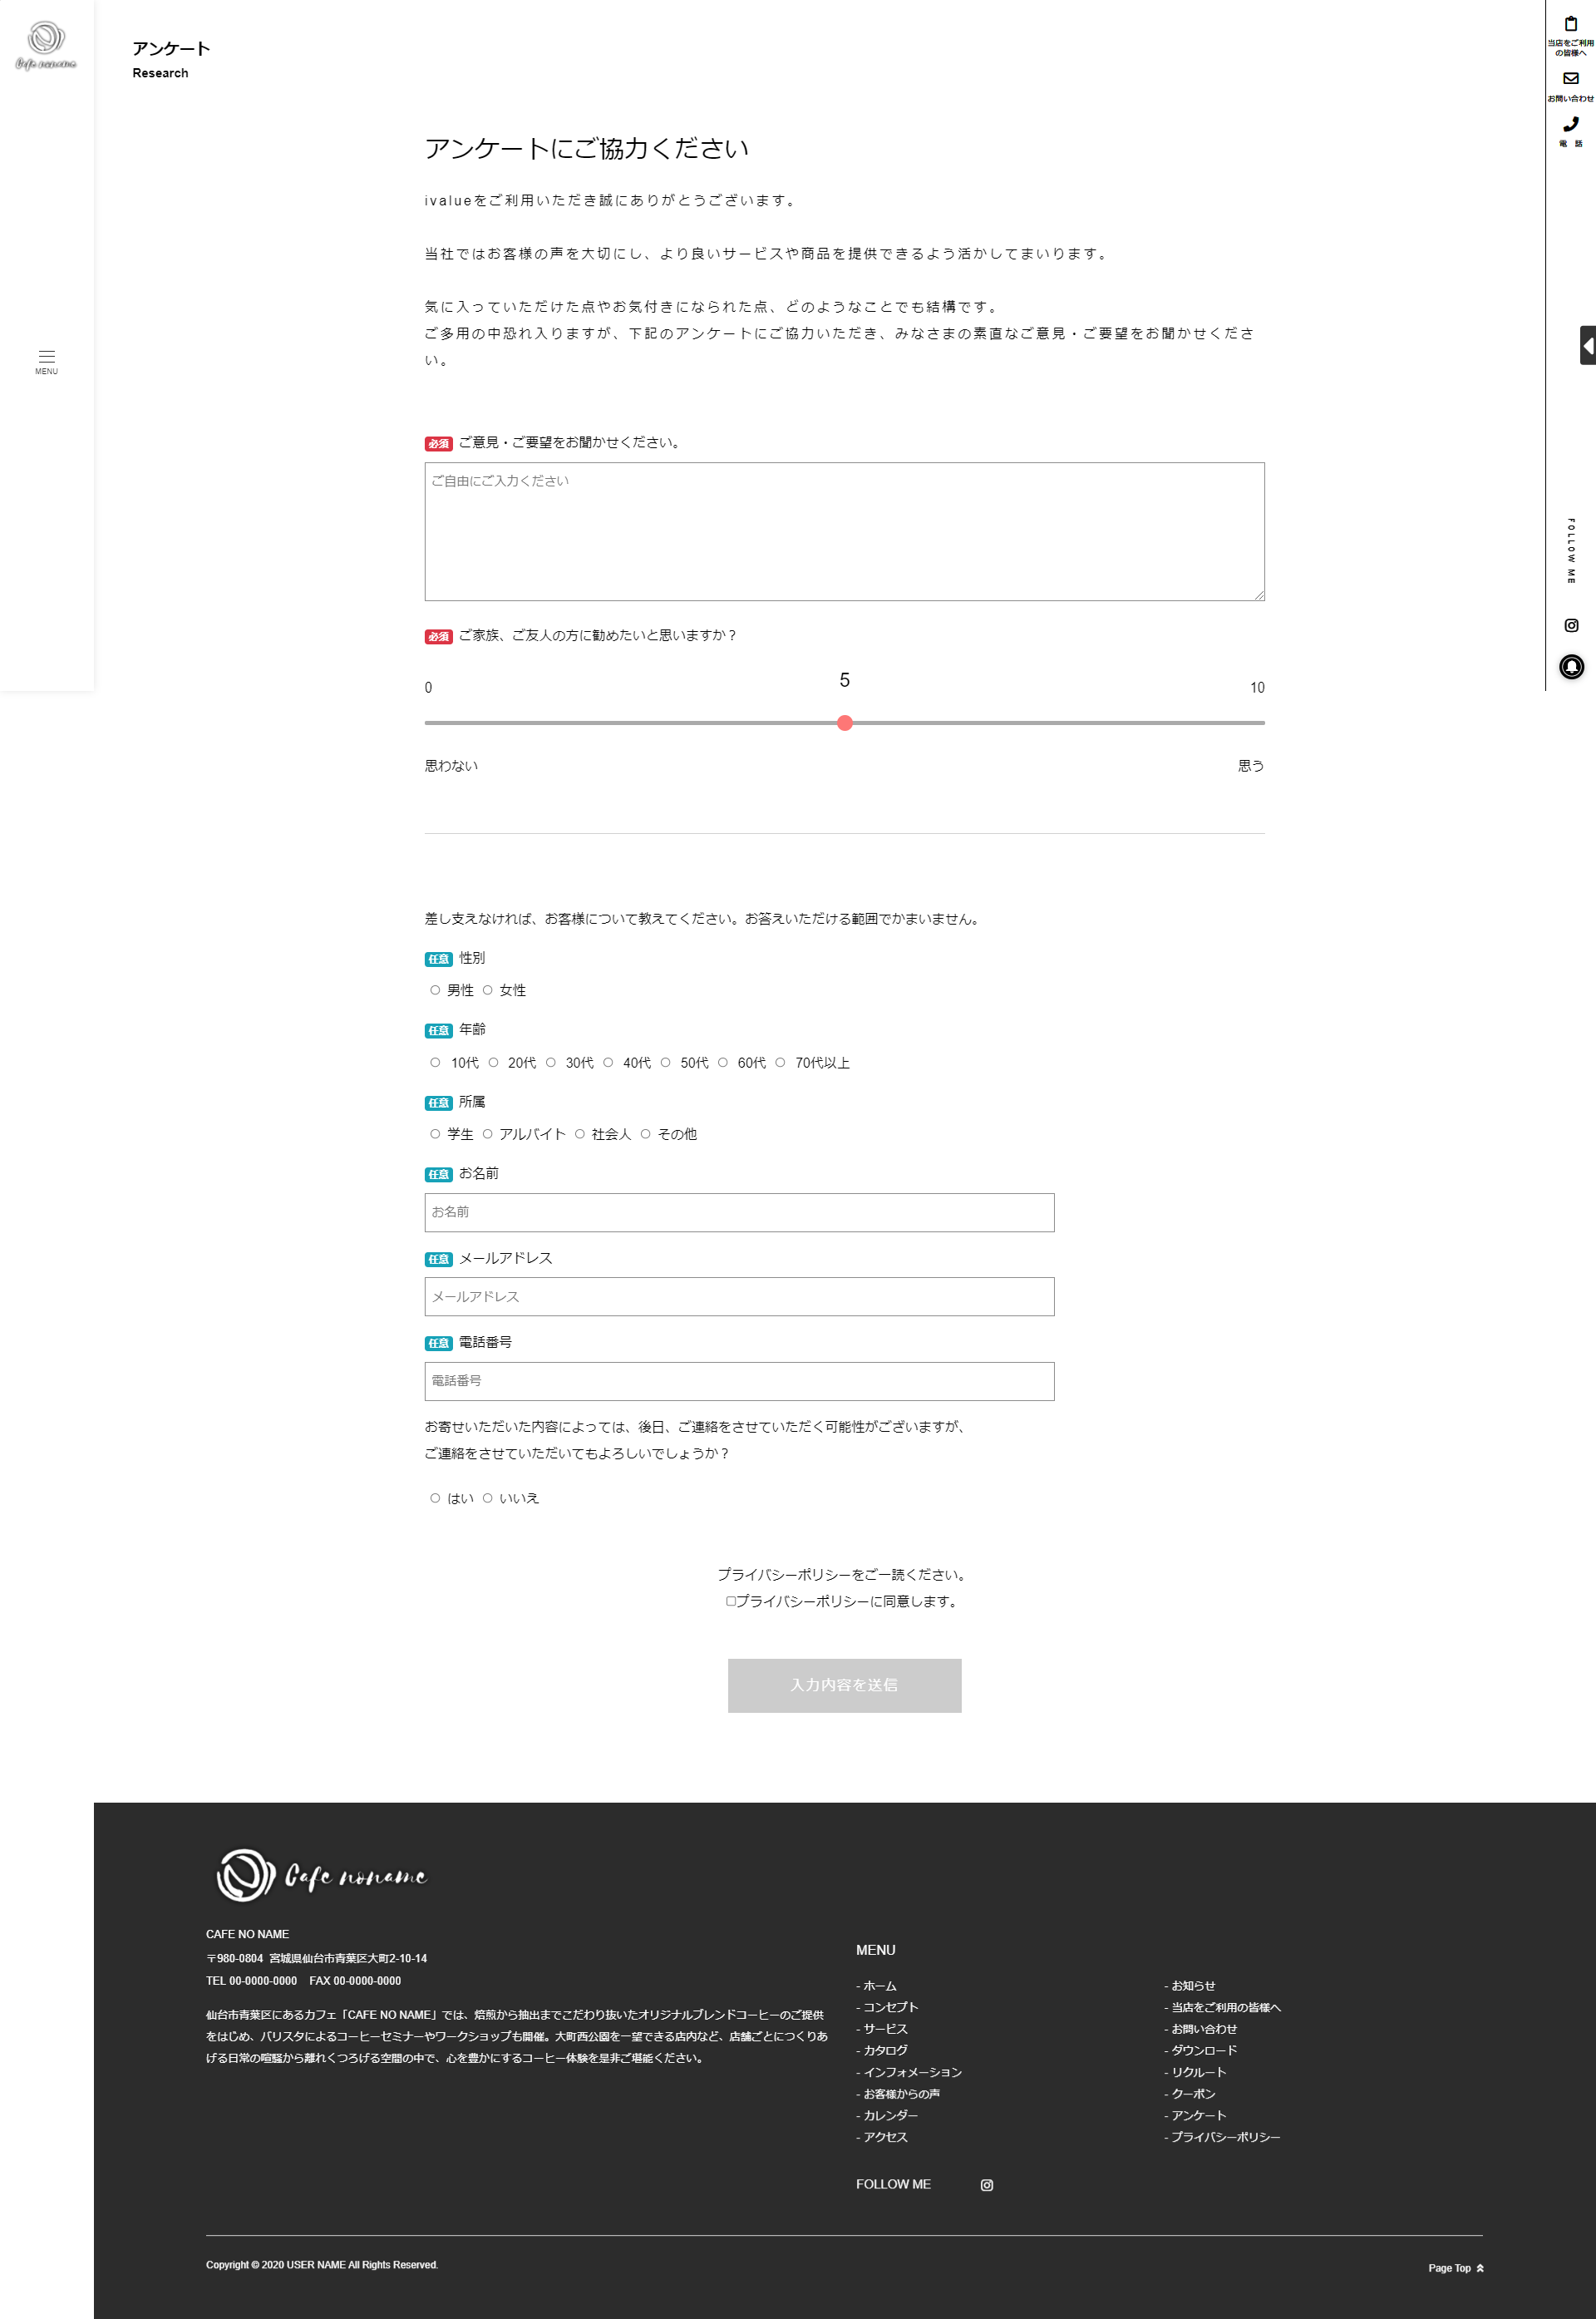Click the envelope contact icon
Viewport: 1596px width, 2319px height.
click(1570, 78)
